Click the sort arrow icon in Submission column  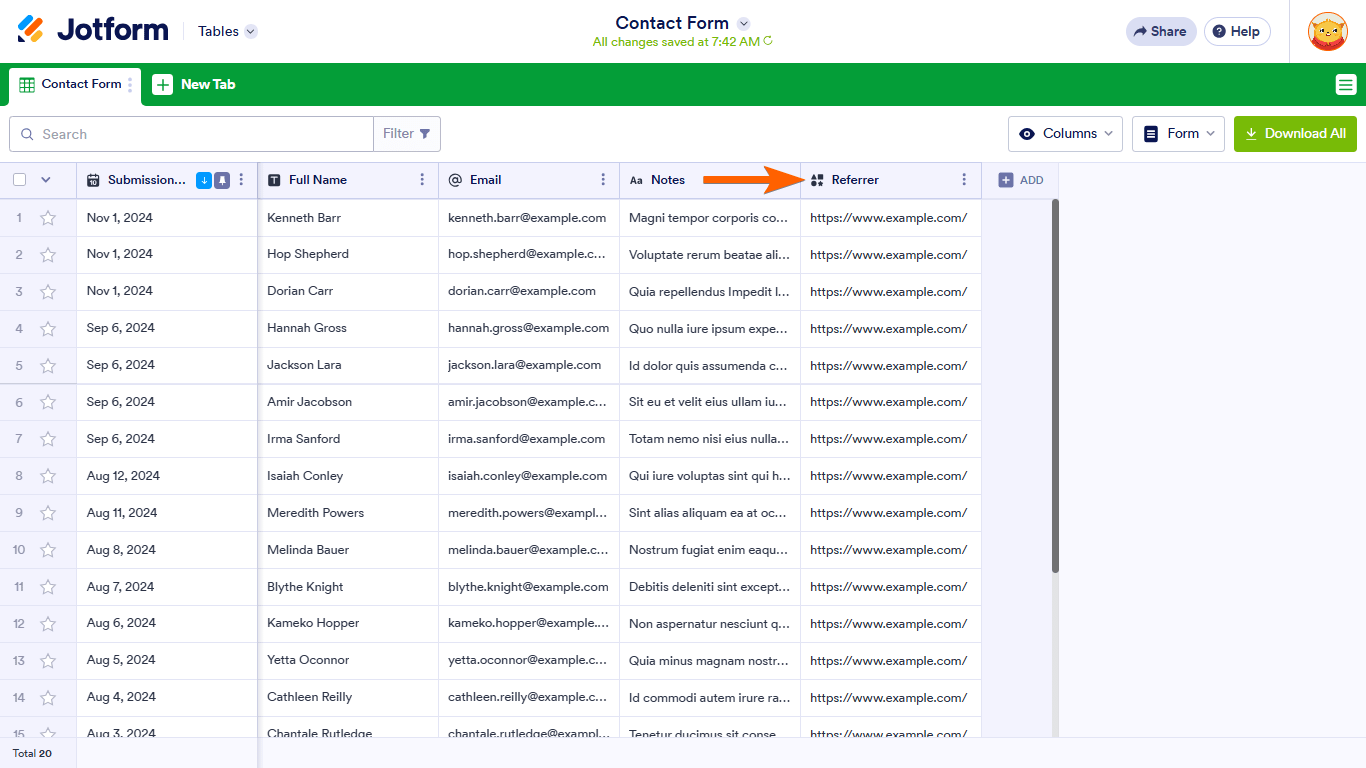(204, 180)
